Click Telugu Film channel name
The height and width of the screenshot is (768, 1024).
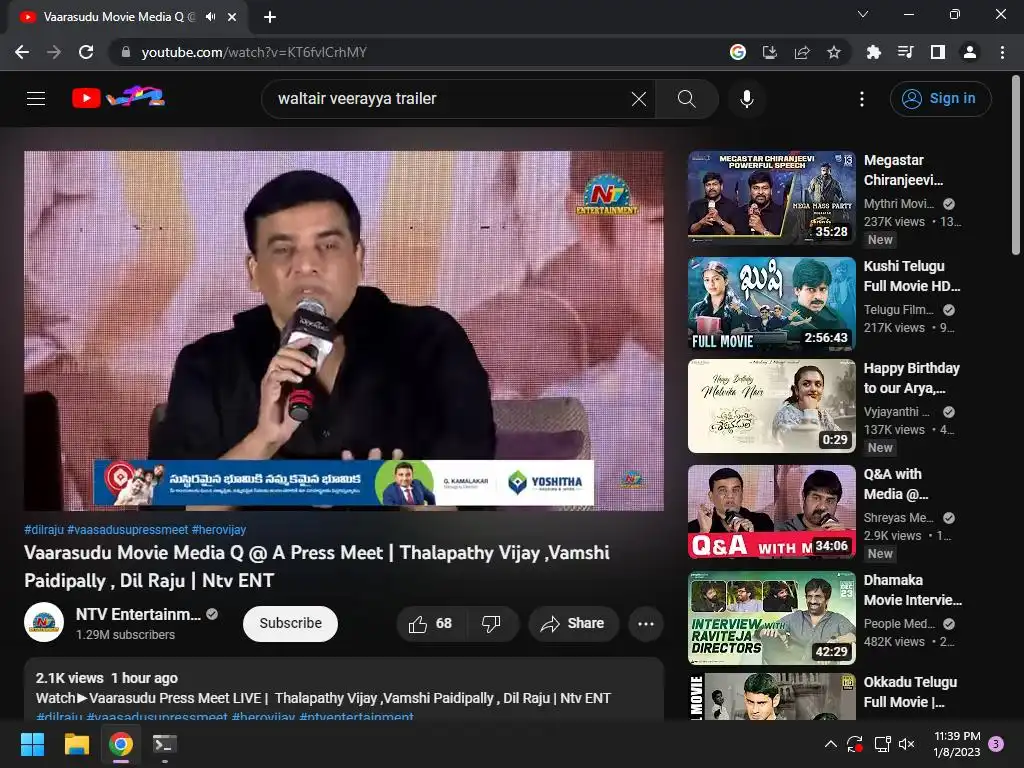click(899, 310)
